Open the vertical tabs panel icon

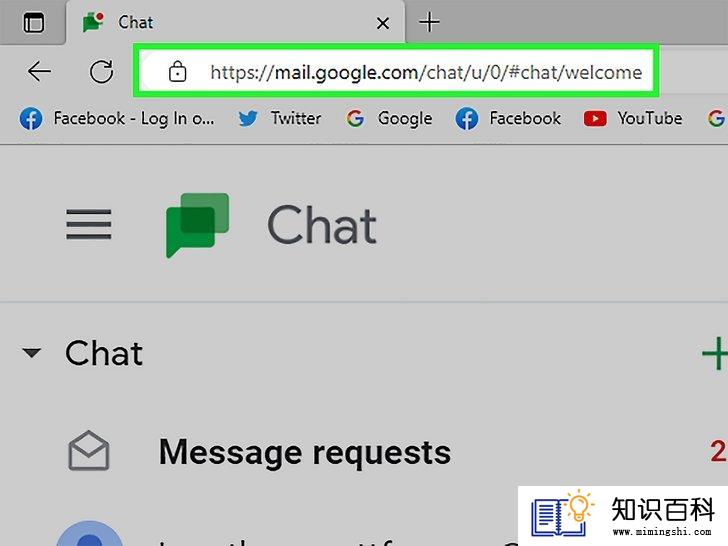coord(33,23)
